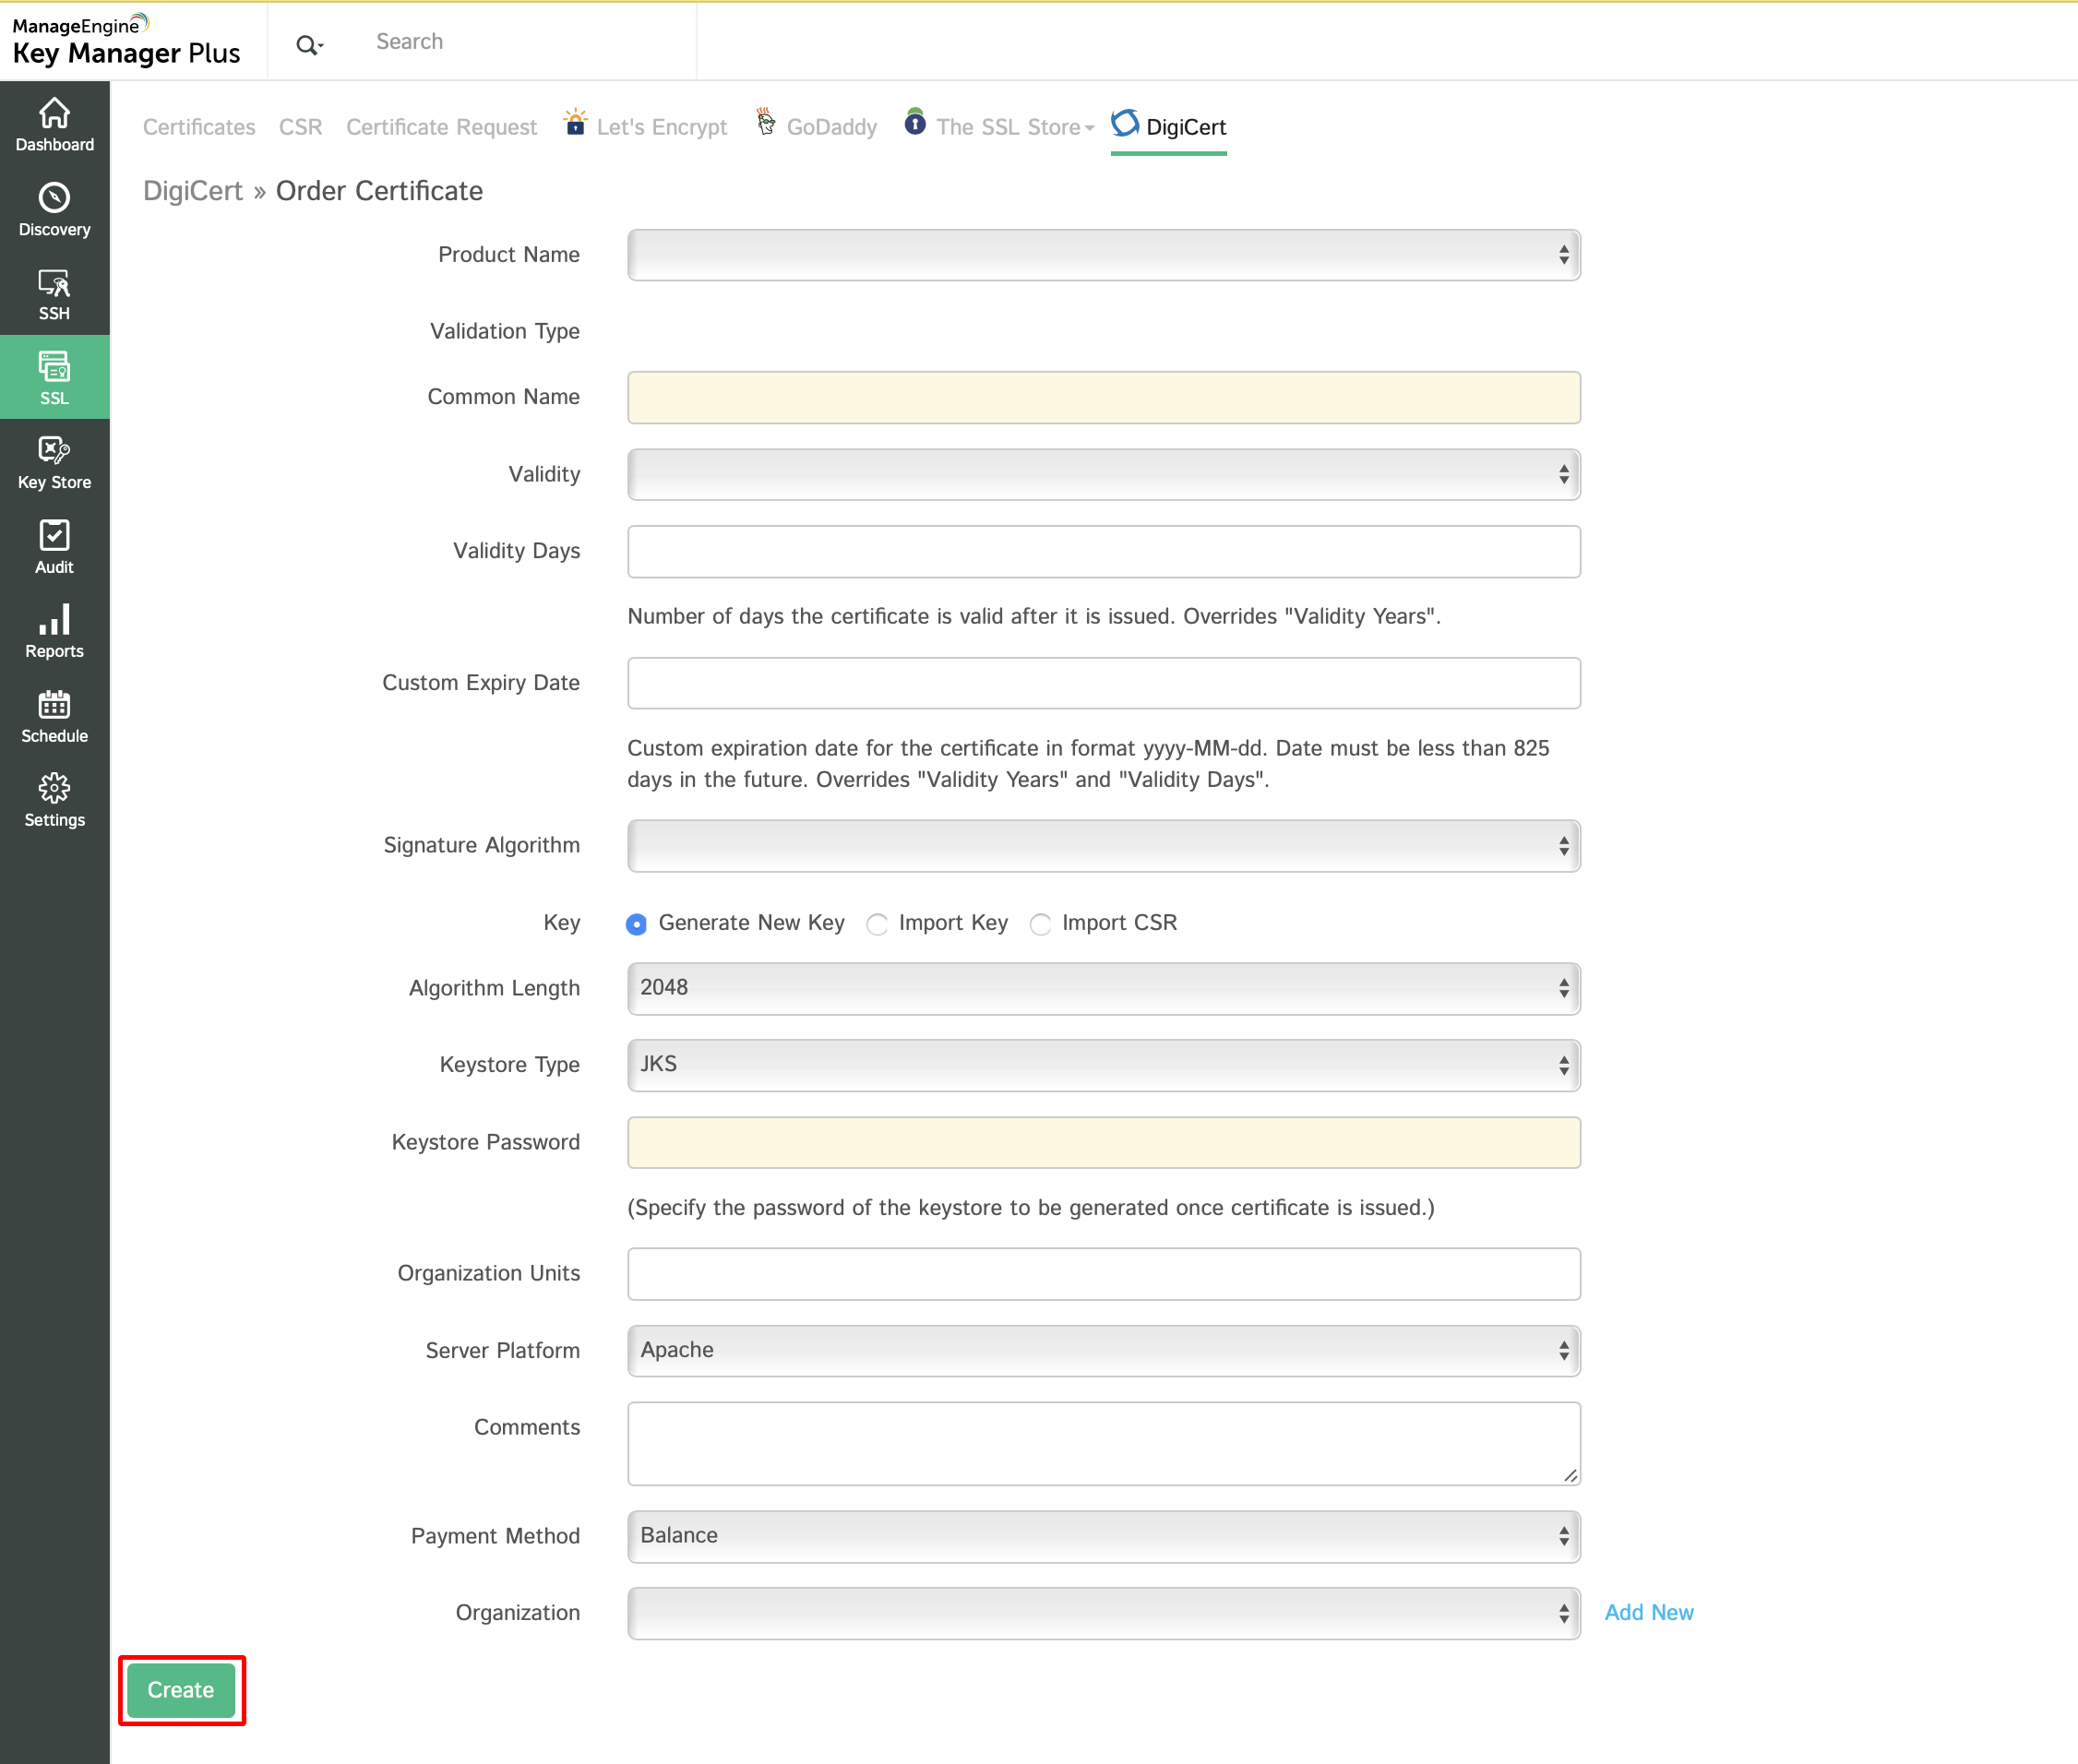Choose the Import CSR radio option
The image size is (2078, 1764).
[1040, 924]
